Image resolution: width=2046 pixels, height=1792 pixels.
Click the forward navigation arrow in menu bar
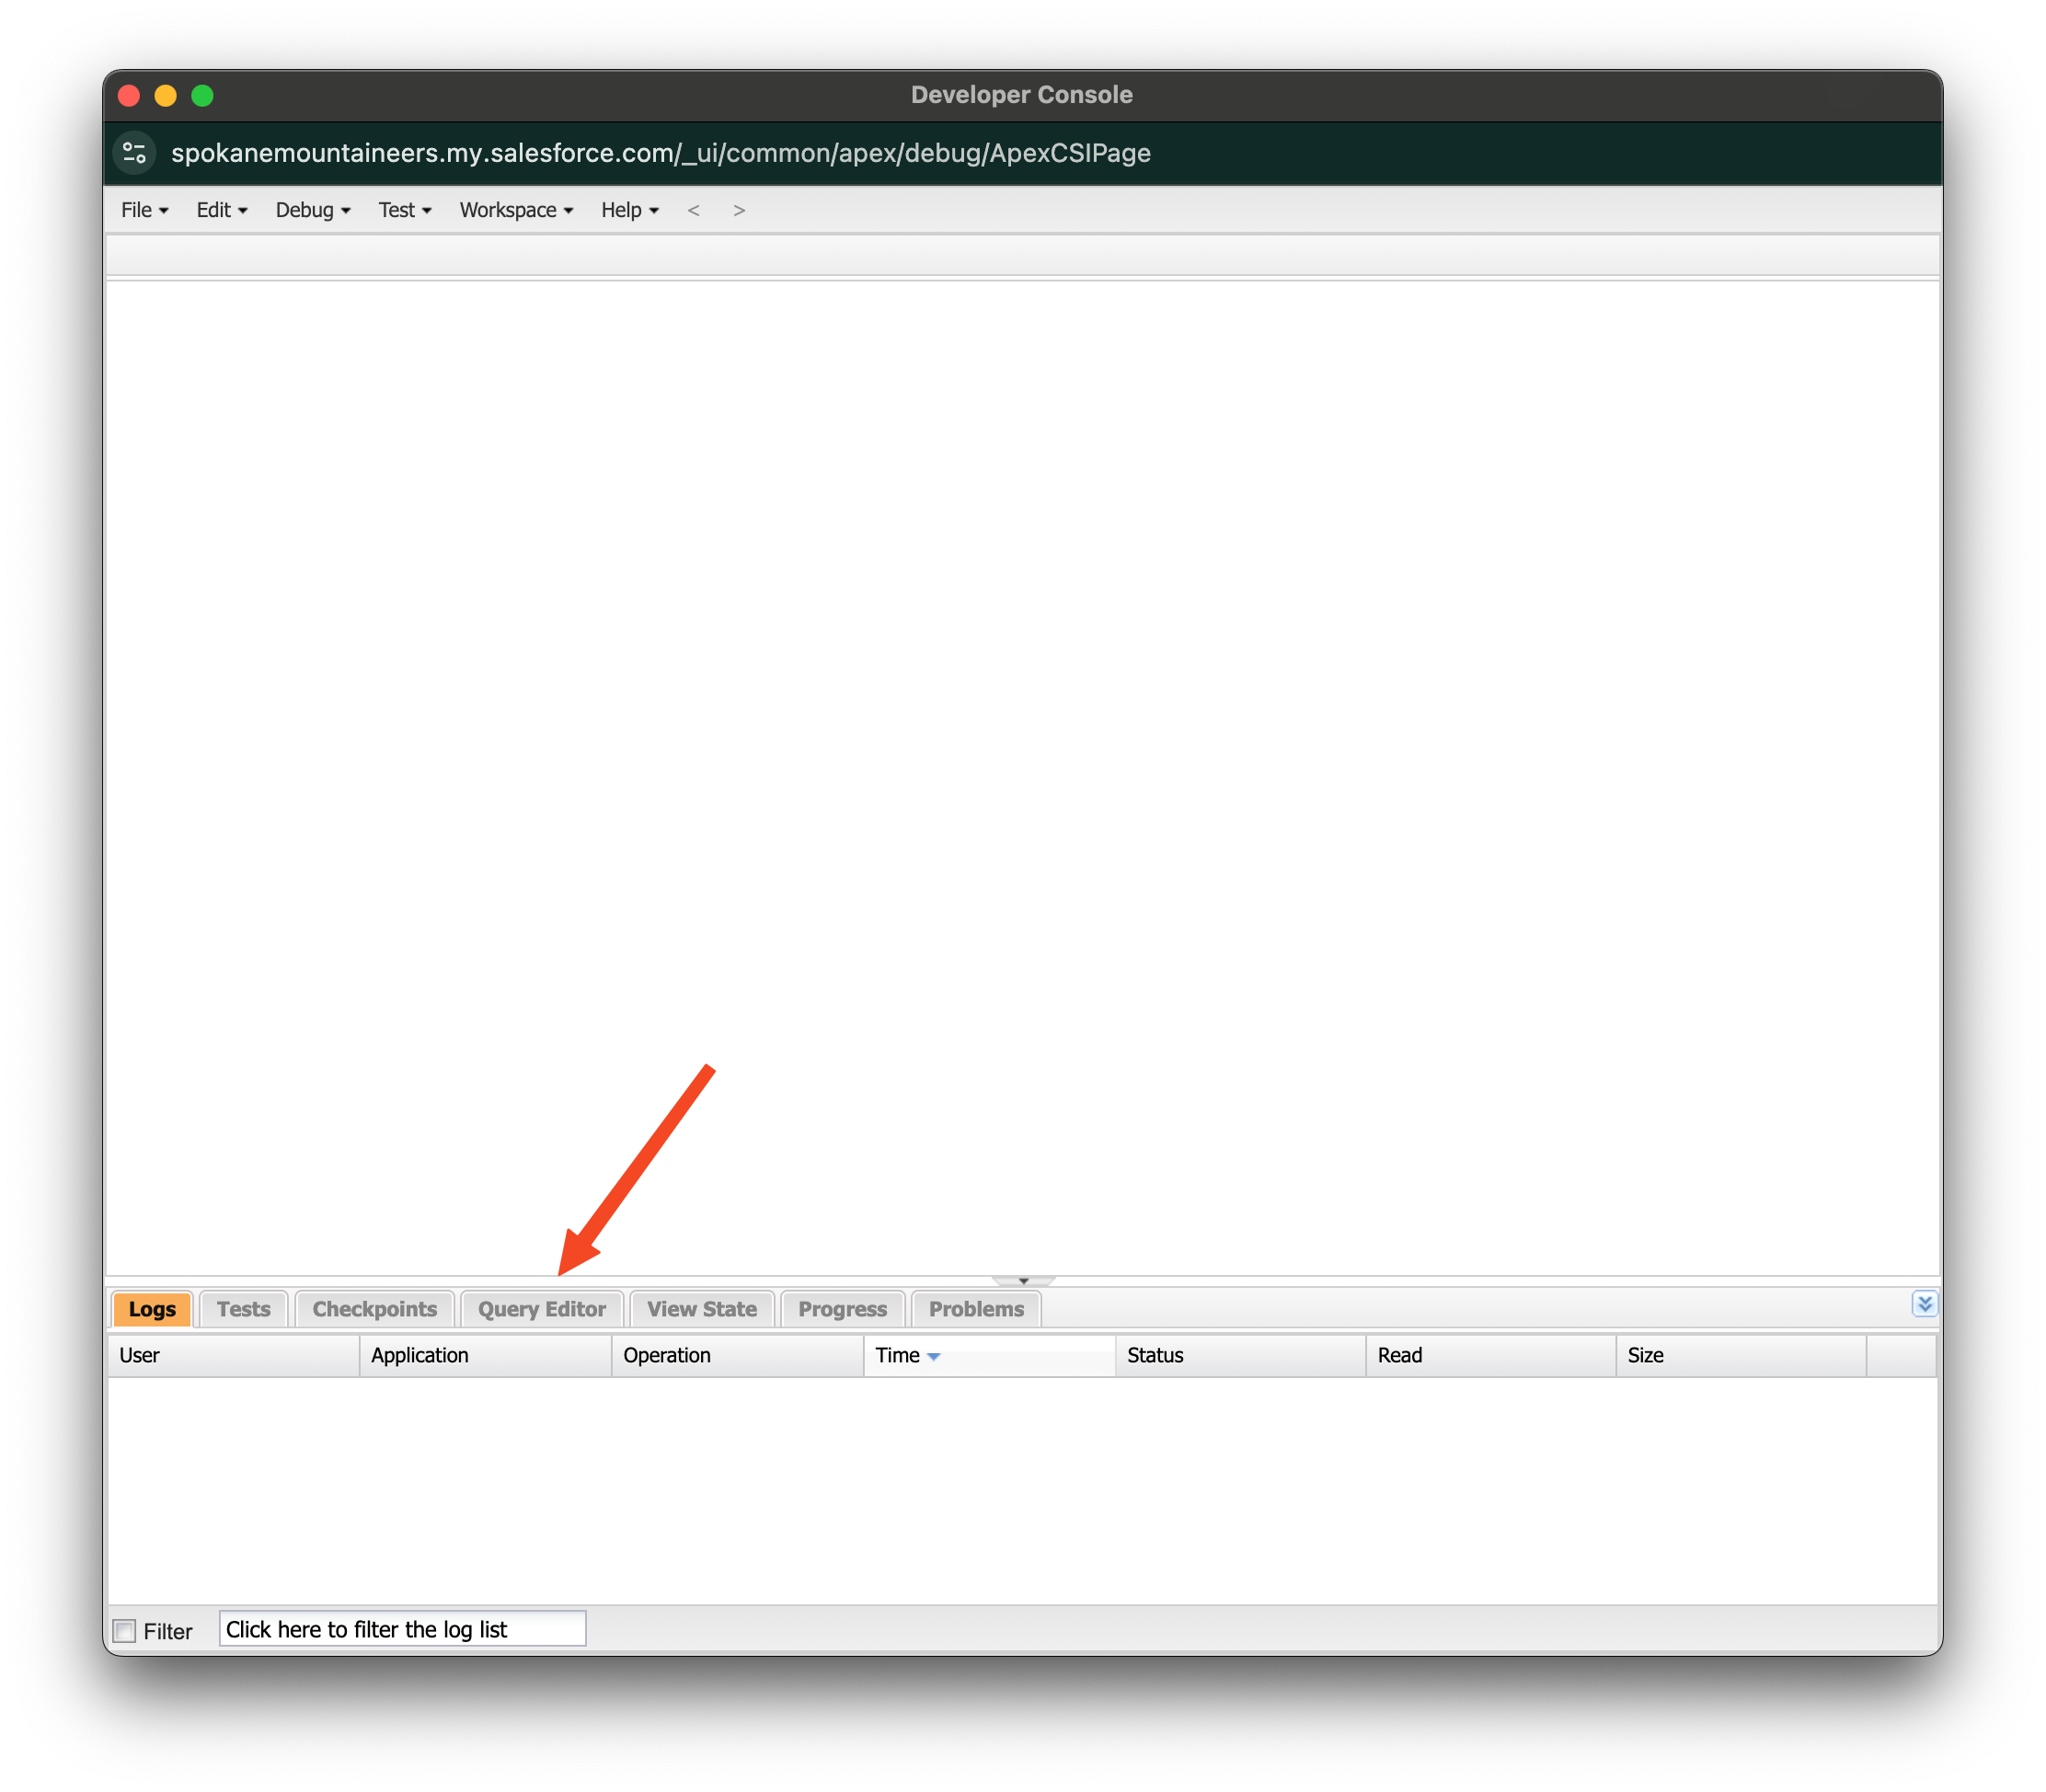739,210
